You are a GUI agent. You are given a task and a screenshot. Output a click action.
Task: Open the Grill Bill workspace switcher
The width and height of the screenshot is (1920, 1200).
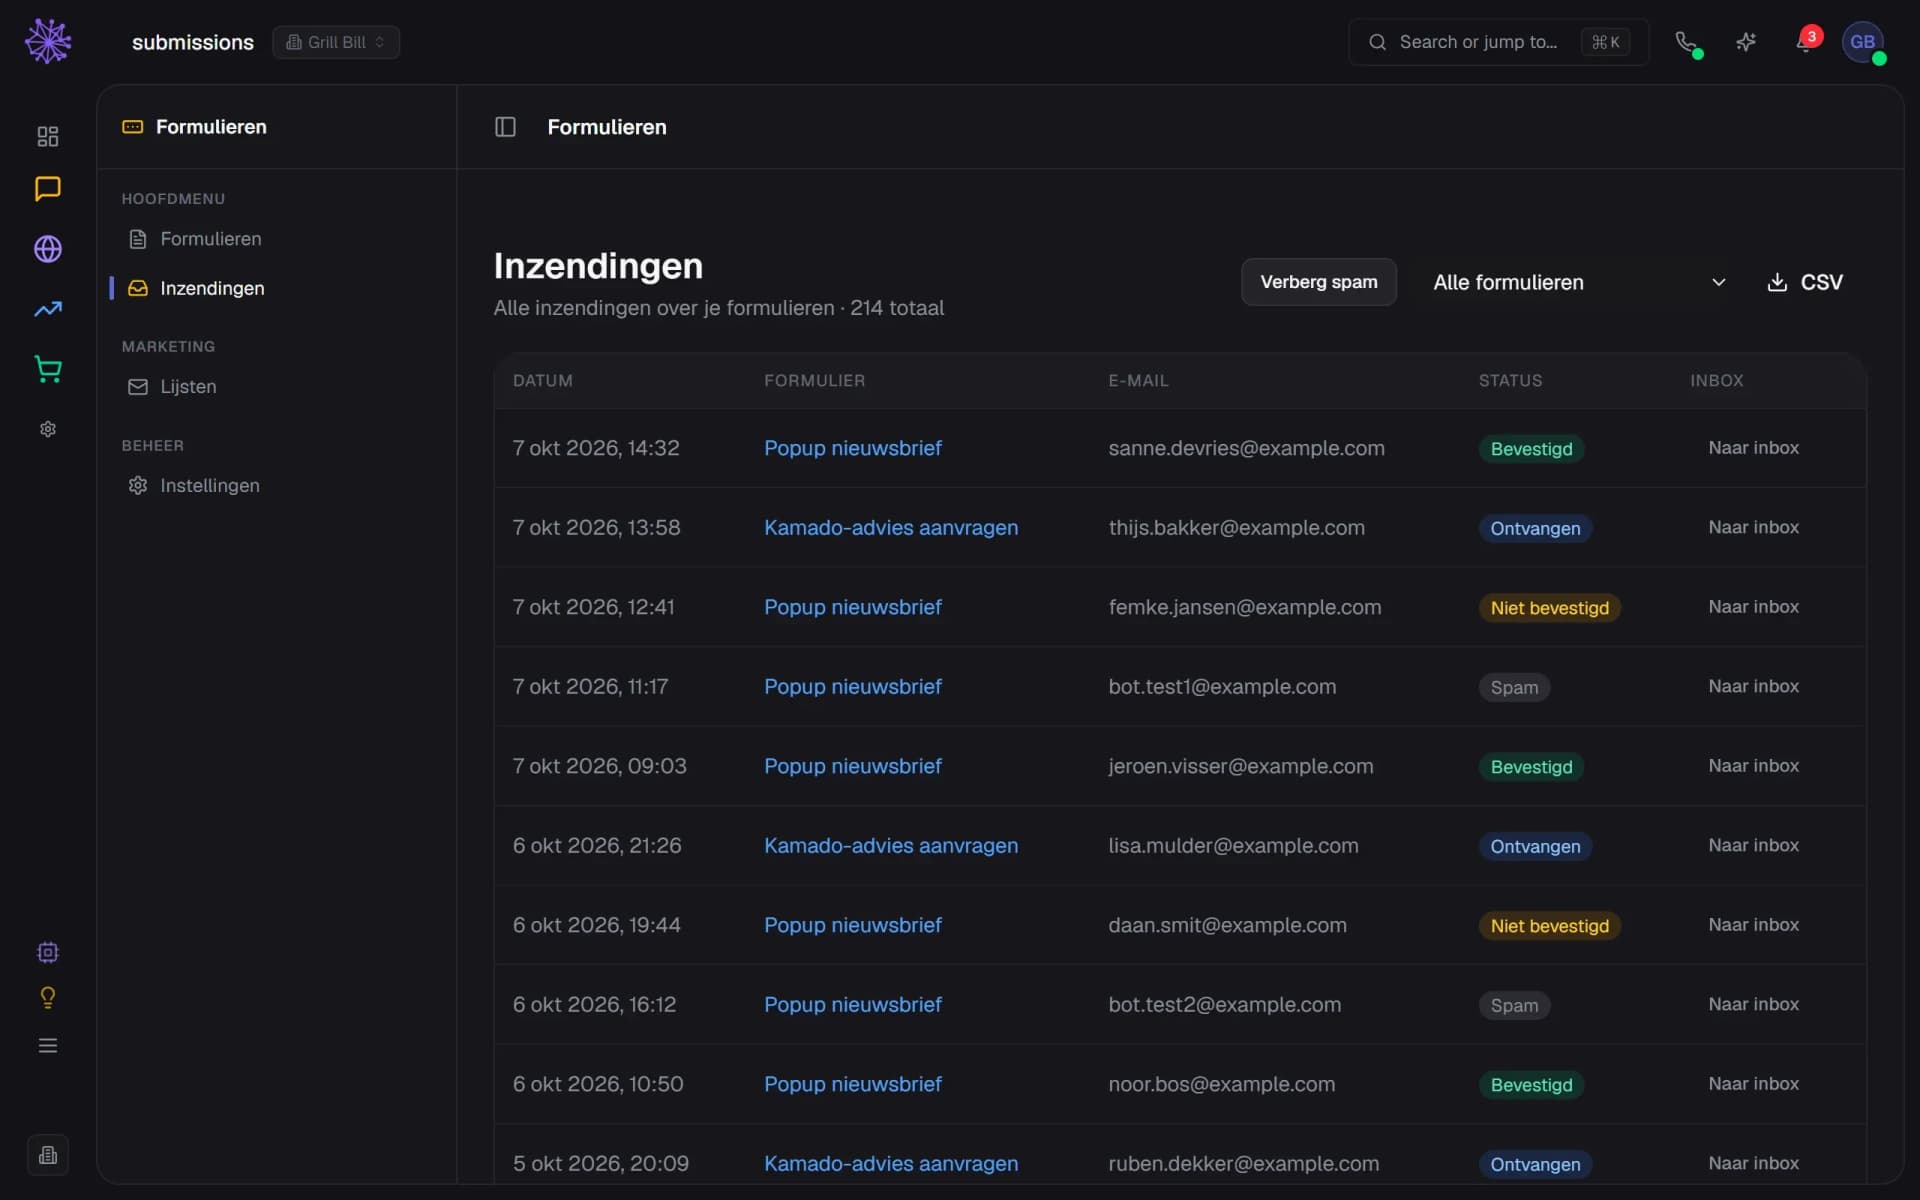tap(336, 42)
